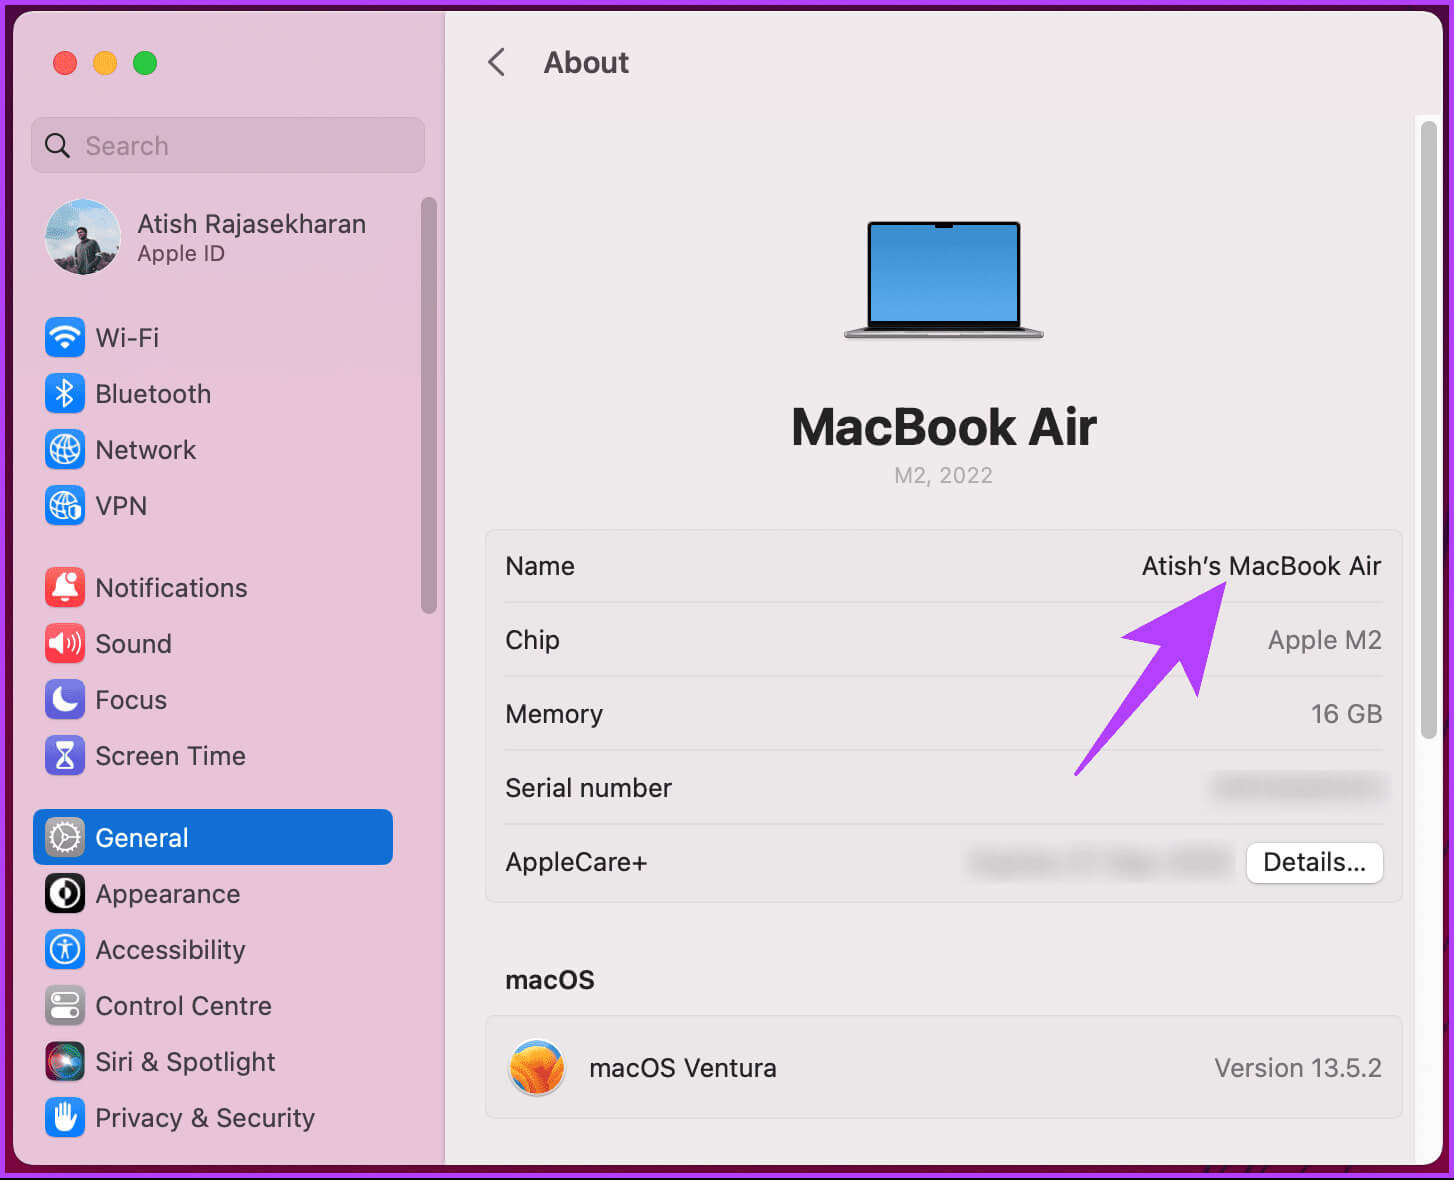Click the MacBook Air laptop image
Image resolution: width=1454 pixels, height=1180 pixels.
coord(944,280)
